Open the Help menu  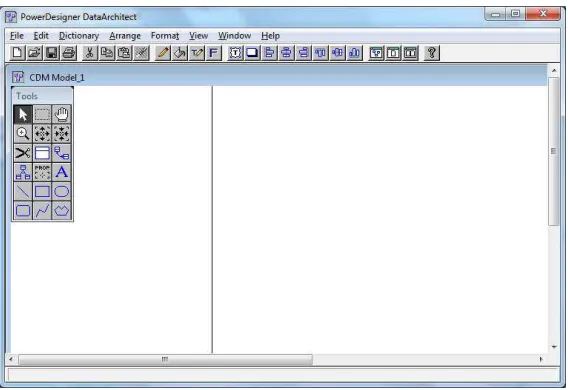[270, 36]
